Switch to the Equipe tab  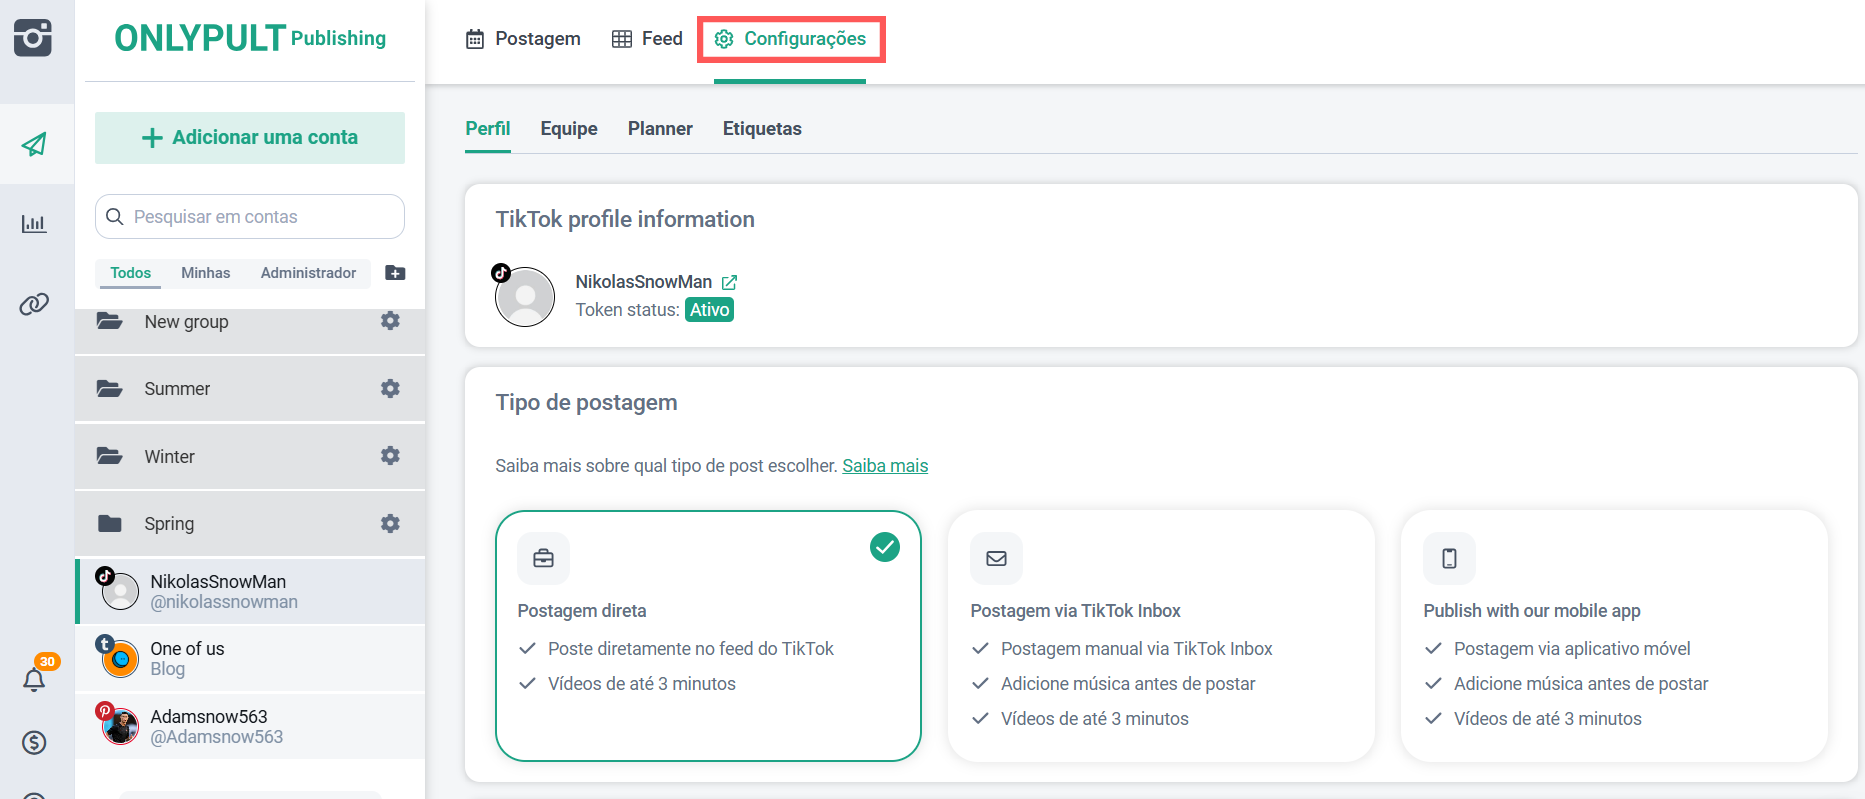(568, 129)
